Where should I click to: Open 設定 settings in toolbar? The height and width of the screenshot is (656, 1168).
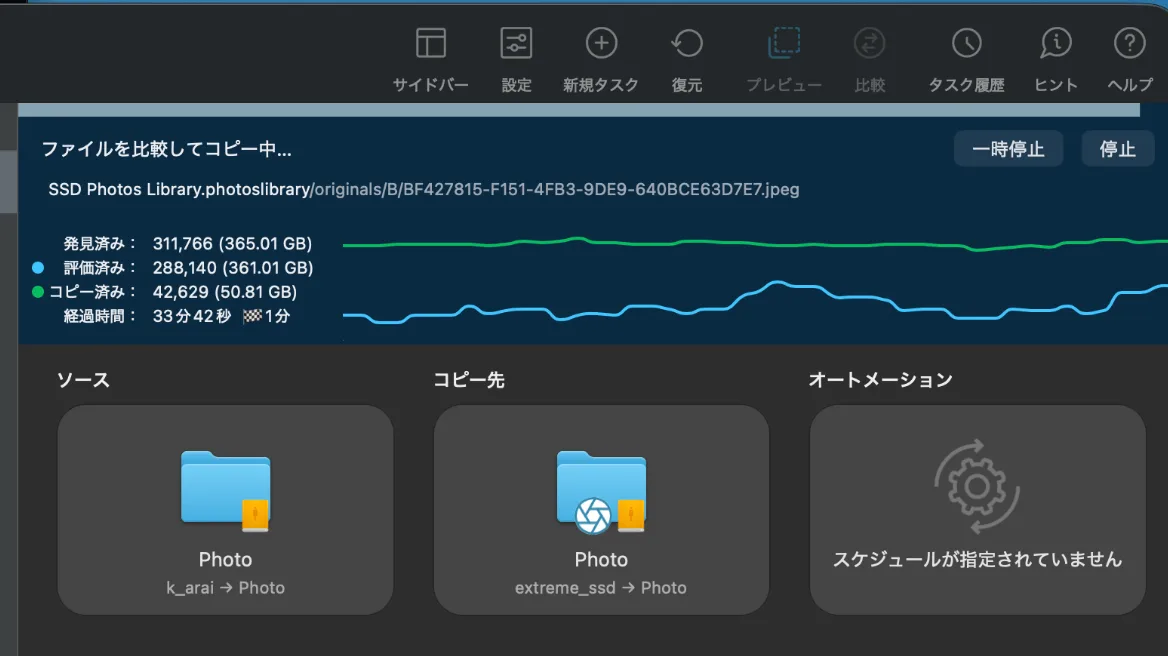coord(515,43)
